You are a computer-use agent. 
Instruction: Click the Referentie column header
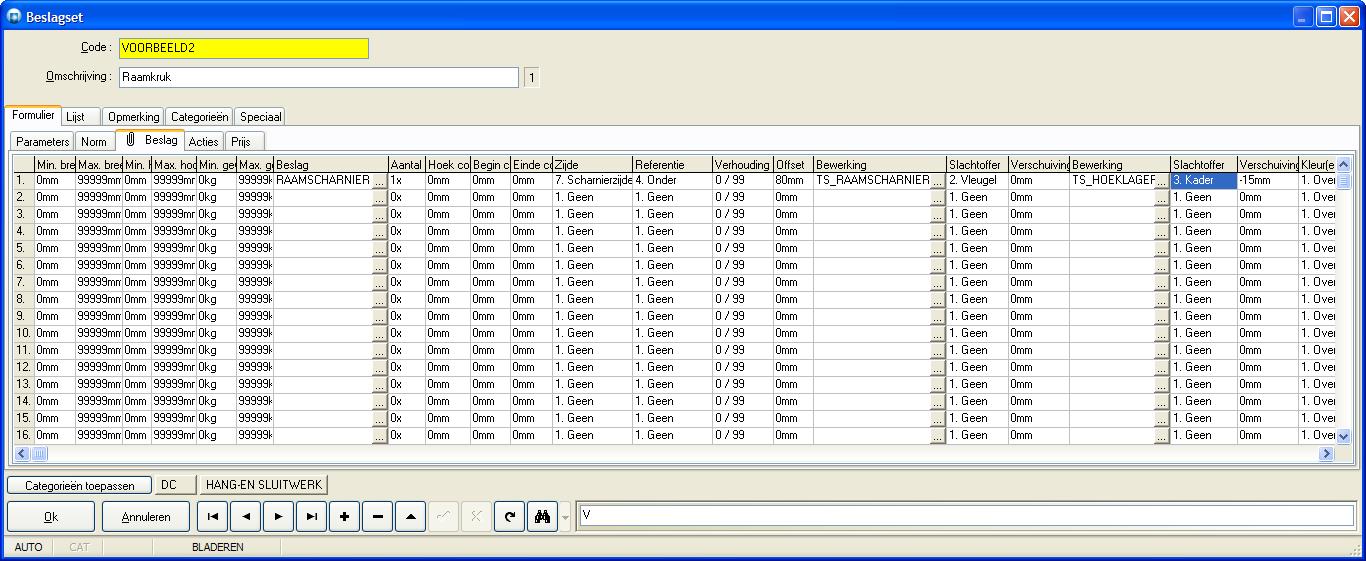(x=672, y=164)
